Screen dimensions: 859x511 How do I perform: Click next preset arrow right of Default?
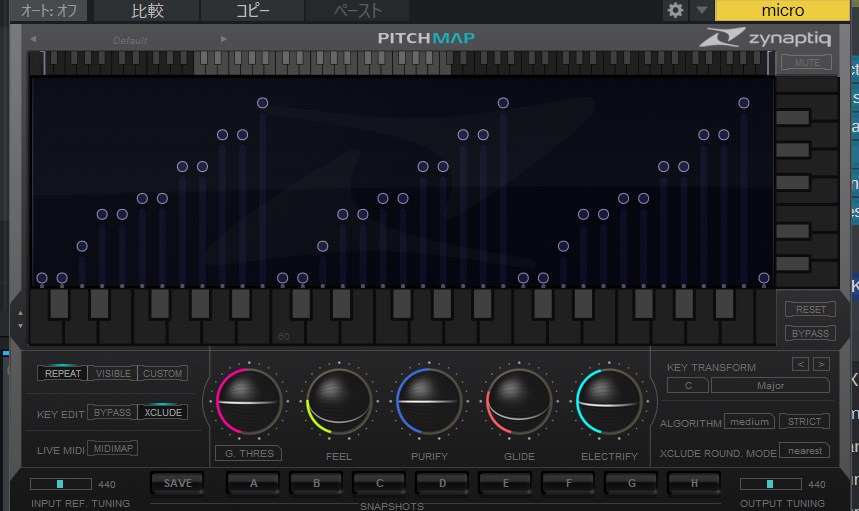[x=223, y=40]
